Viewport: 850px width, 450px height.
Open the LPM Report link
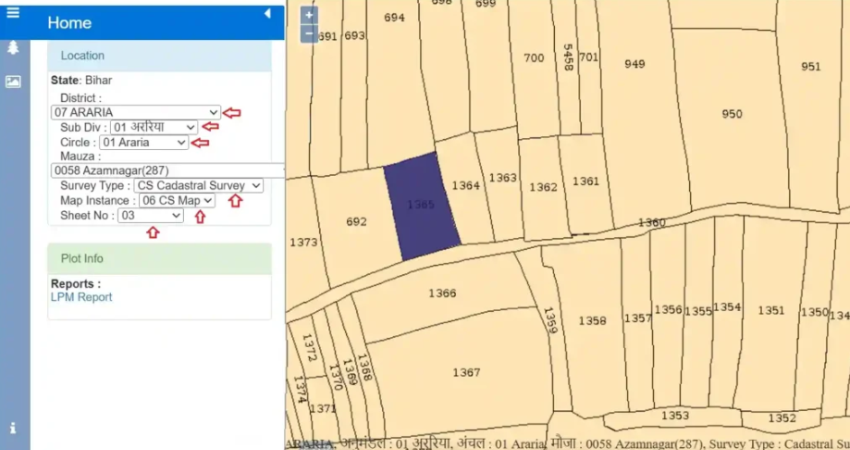81,297
